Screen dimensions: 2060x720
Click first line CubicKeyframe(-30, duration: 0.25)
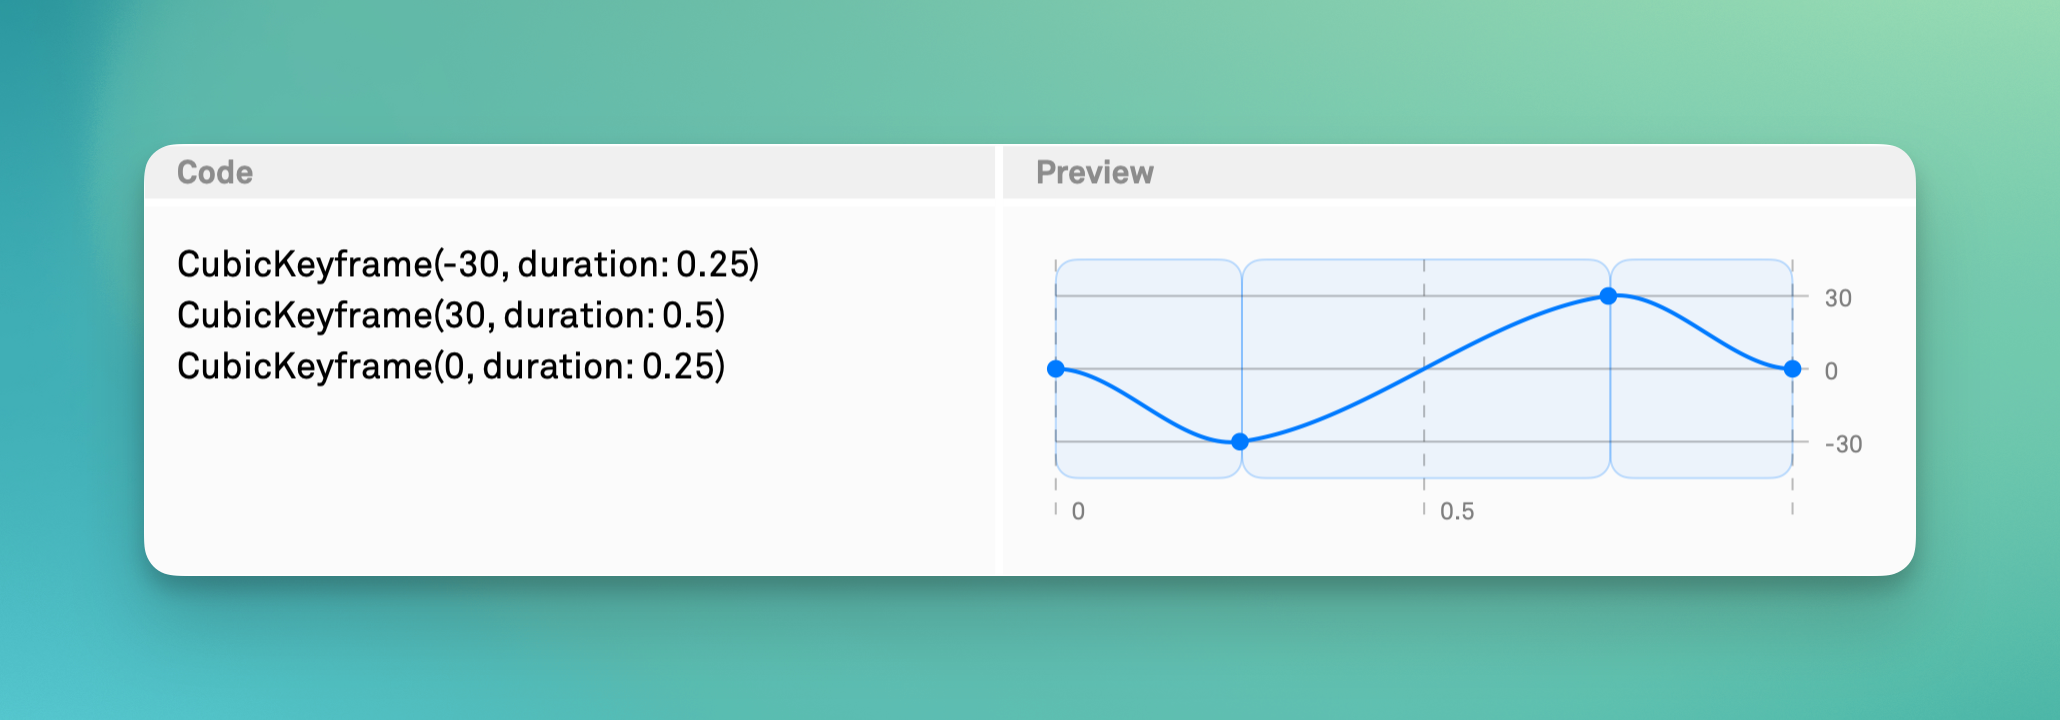click(468, 264)
